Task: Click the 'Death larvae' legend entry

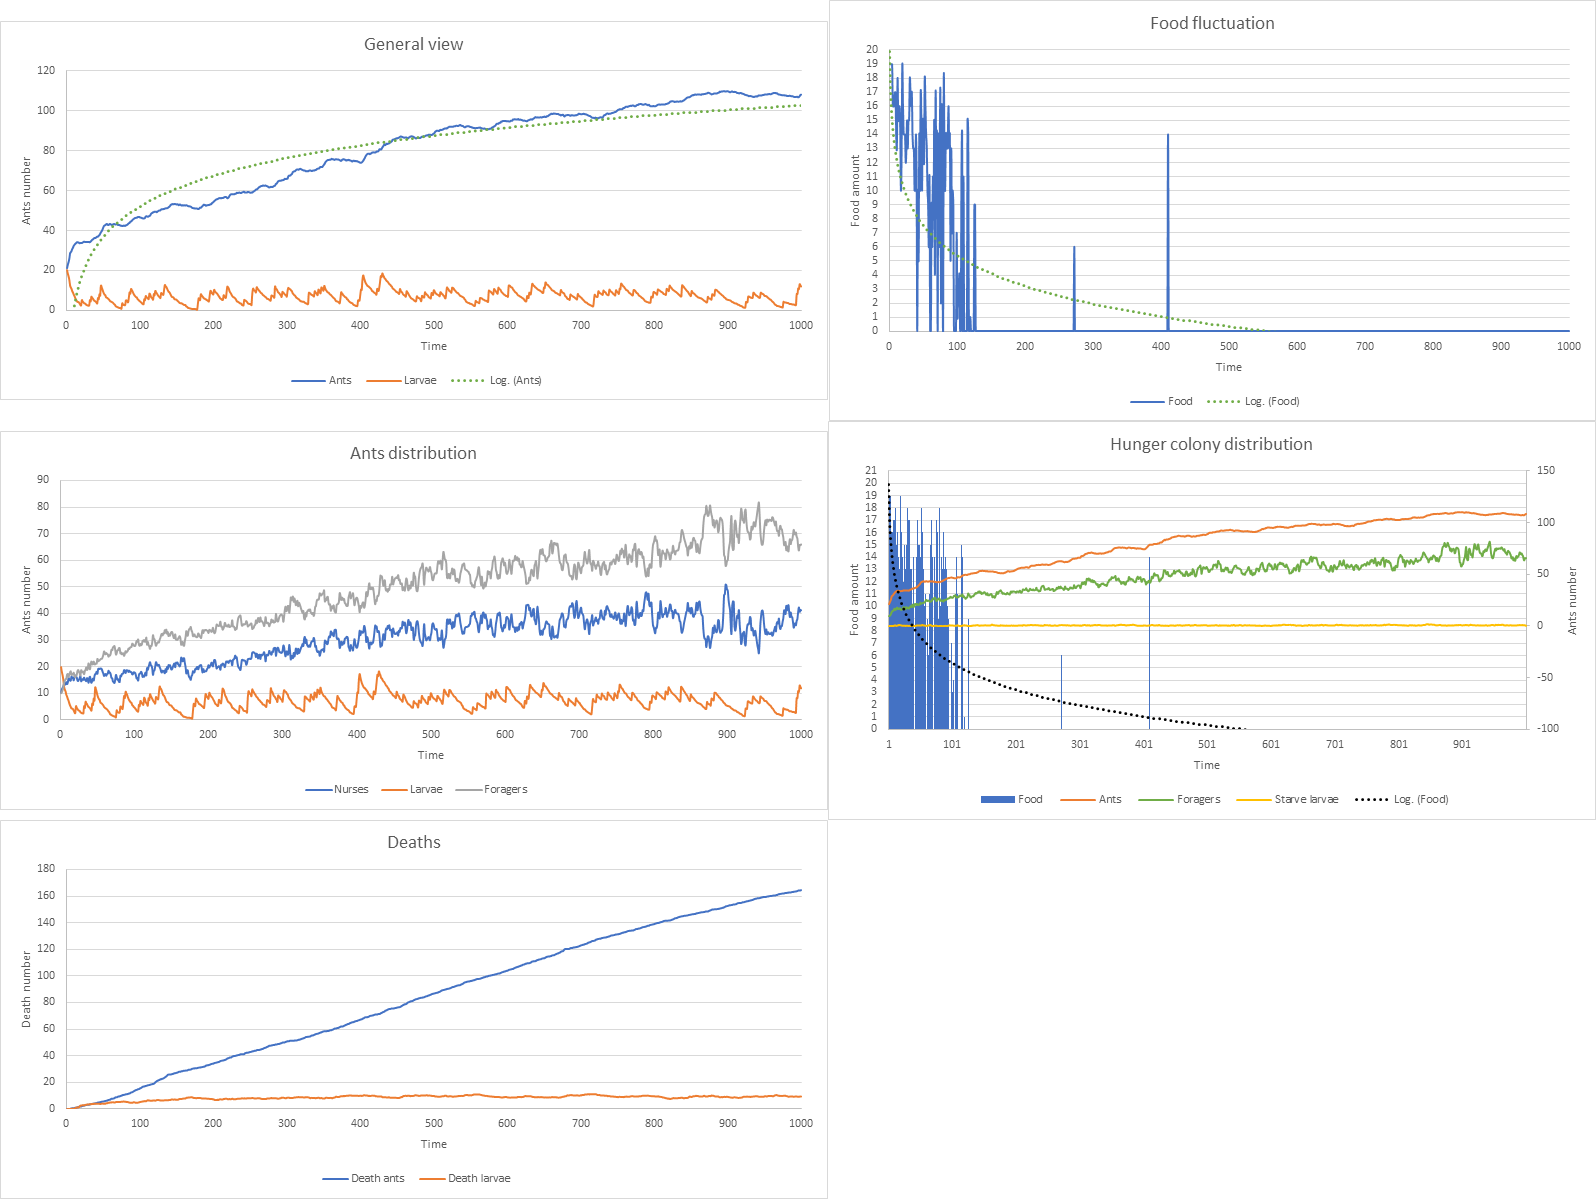Action: tap(465, 1178)
